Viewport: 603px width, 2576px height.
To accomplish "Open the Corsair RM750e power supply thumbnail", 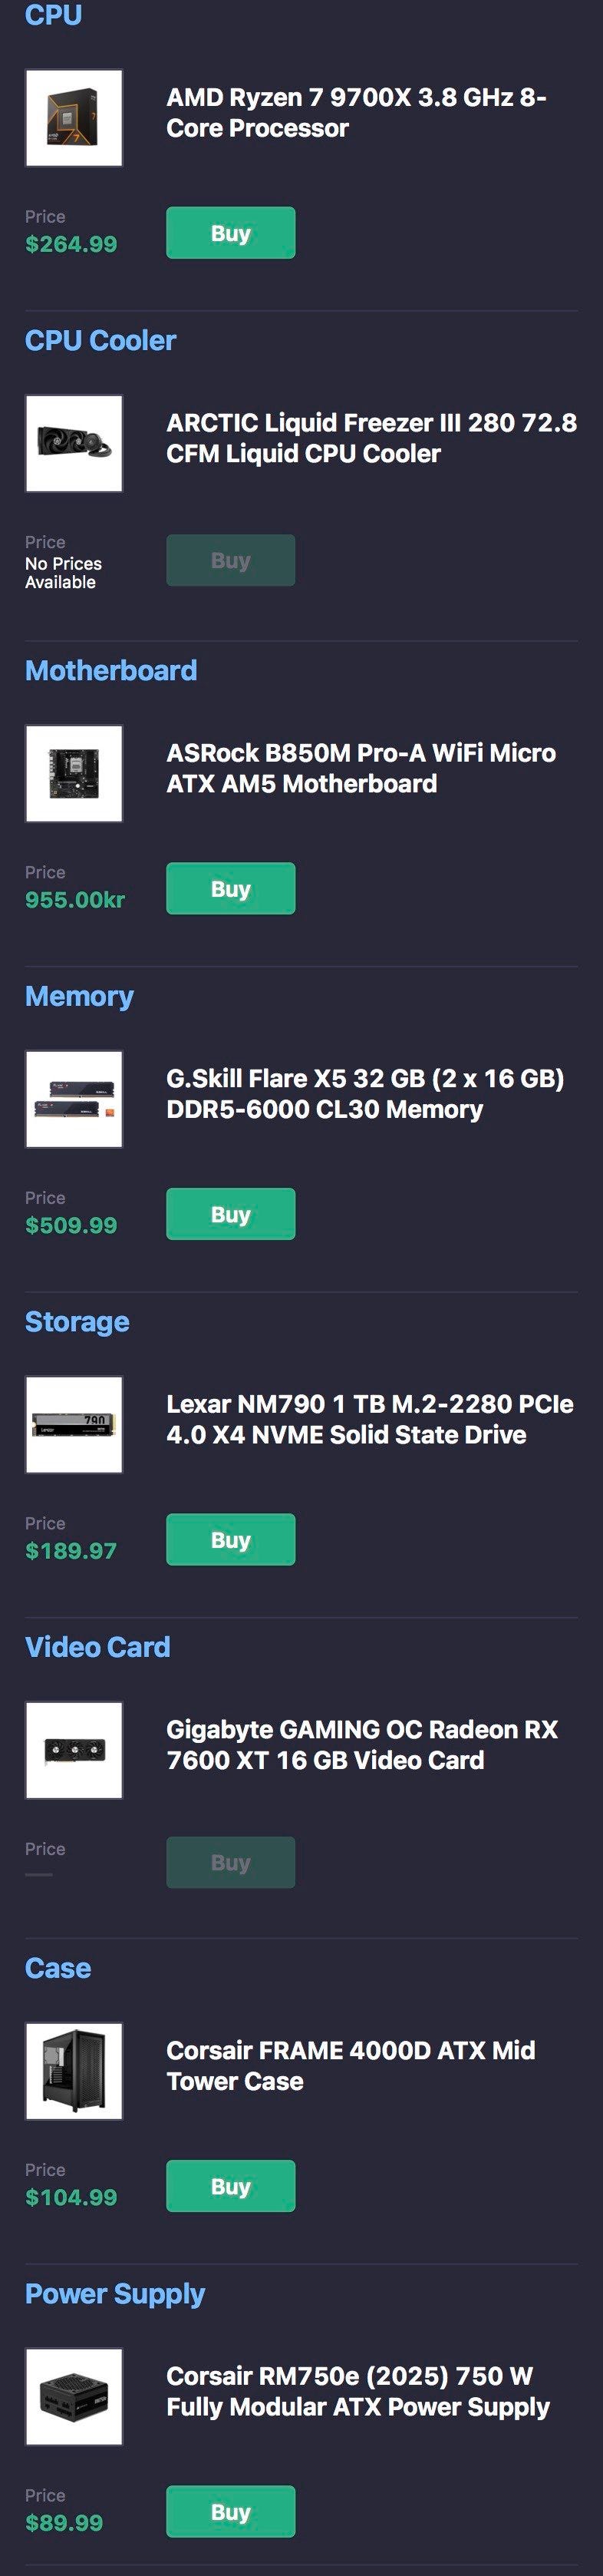I will point(74,2396).
